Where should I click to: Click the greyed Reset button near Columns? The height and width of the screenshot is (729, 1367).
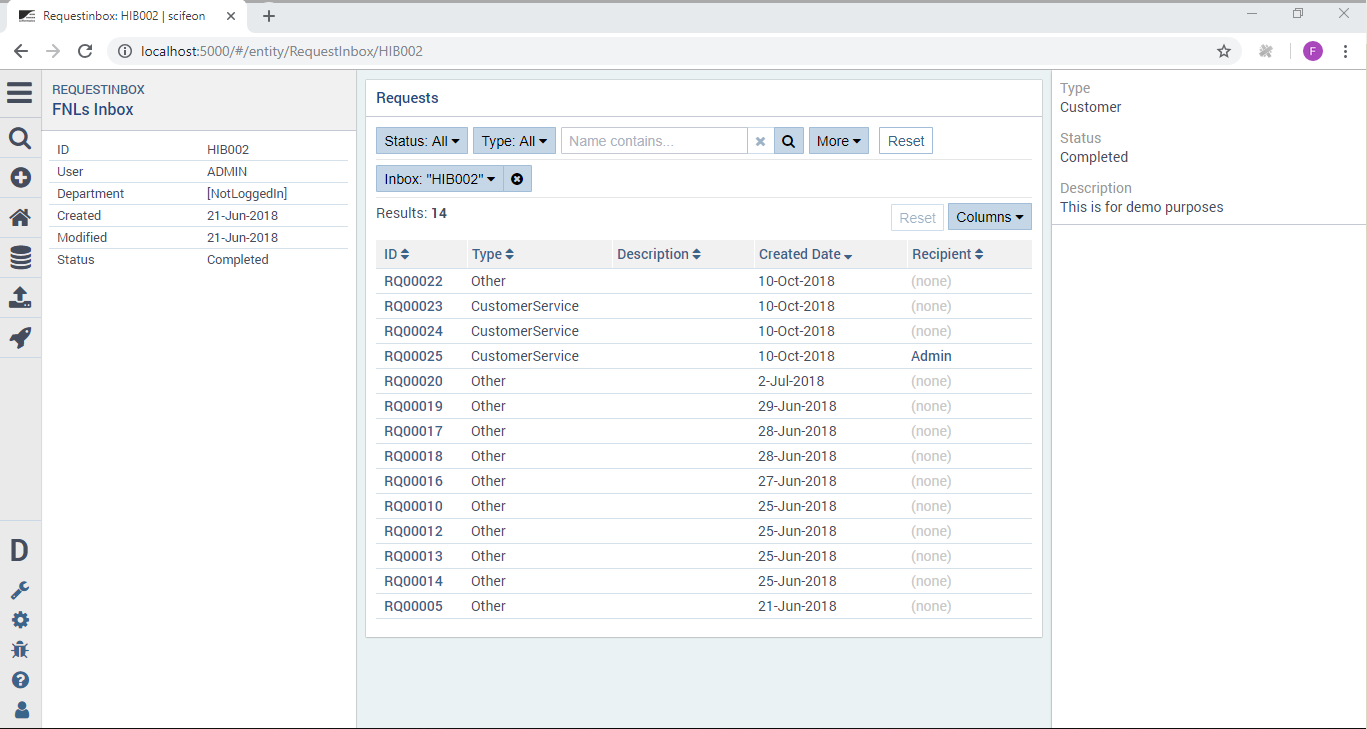tap(917, 217)
